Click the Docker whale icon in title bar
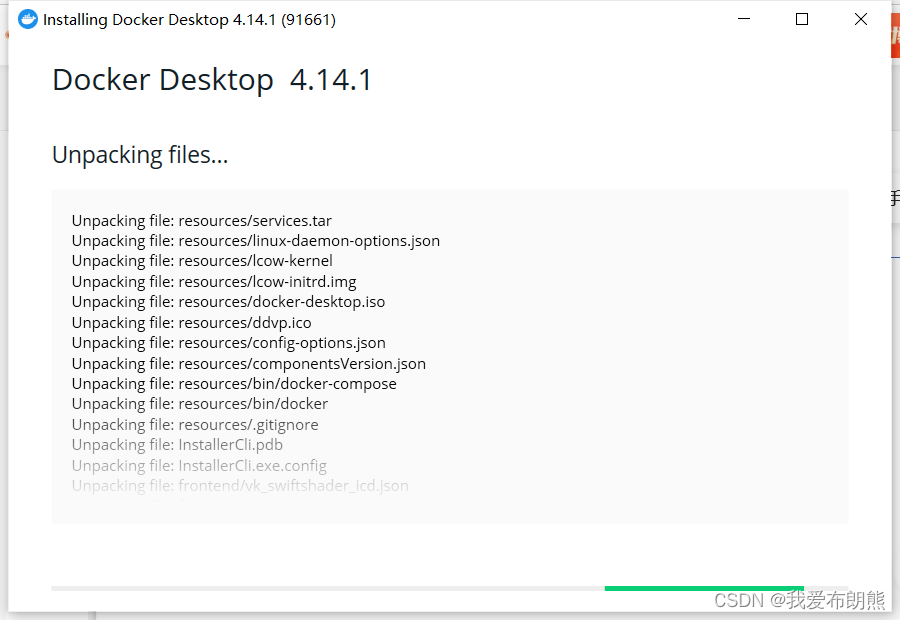Image resolution: width=900 pixels, height=620 pixels. [28, 20]
